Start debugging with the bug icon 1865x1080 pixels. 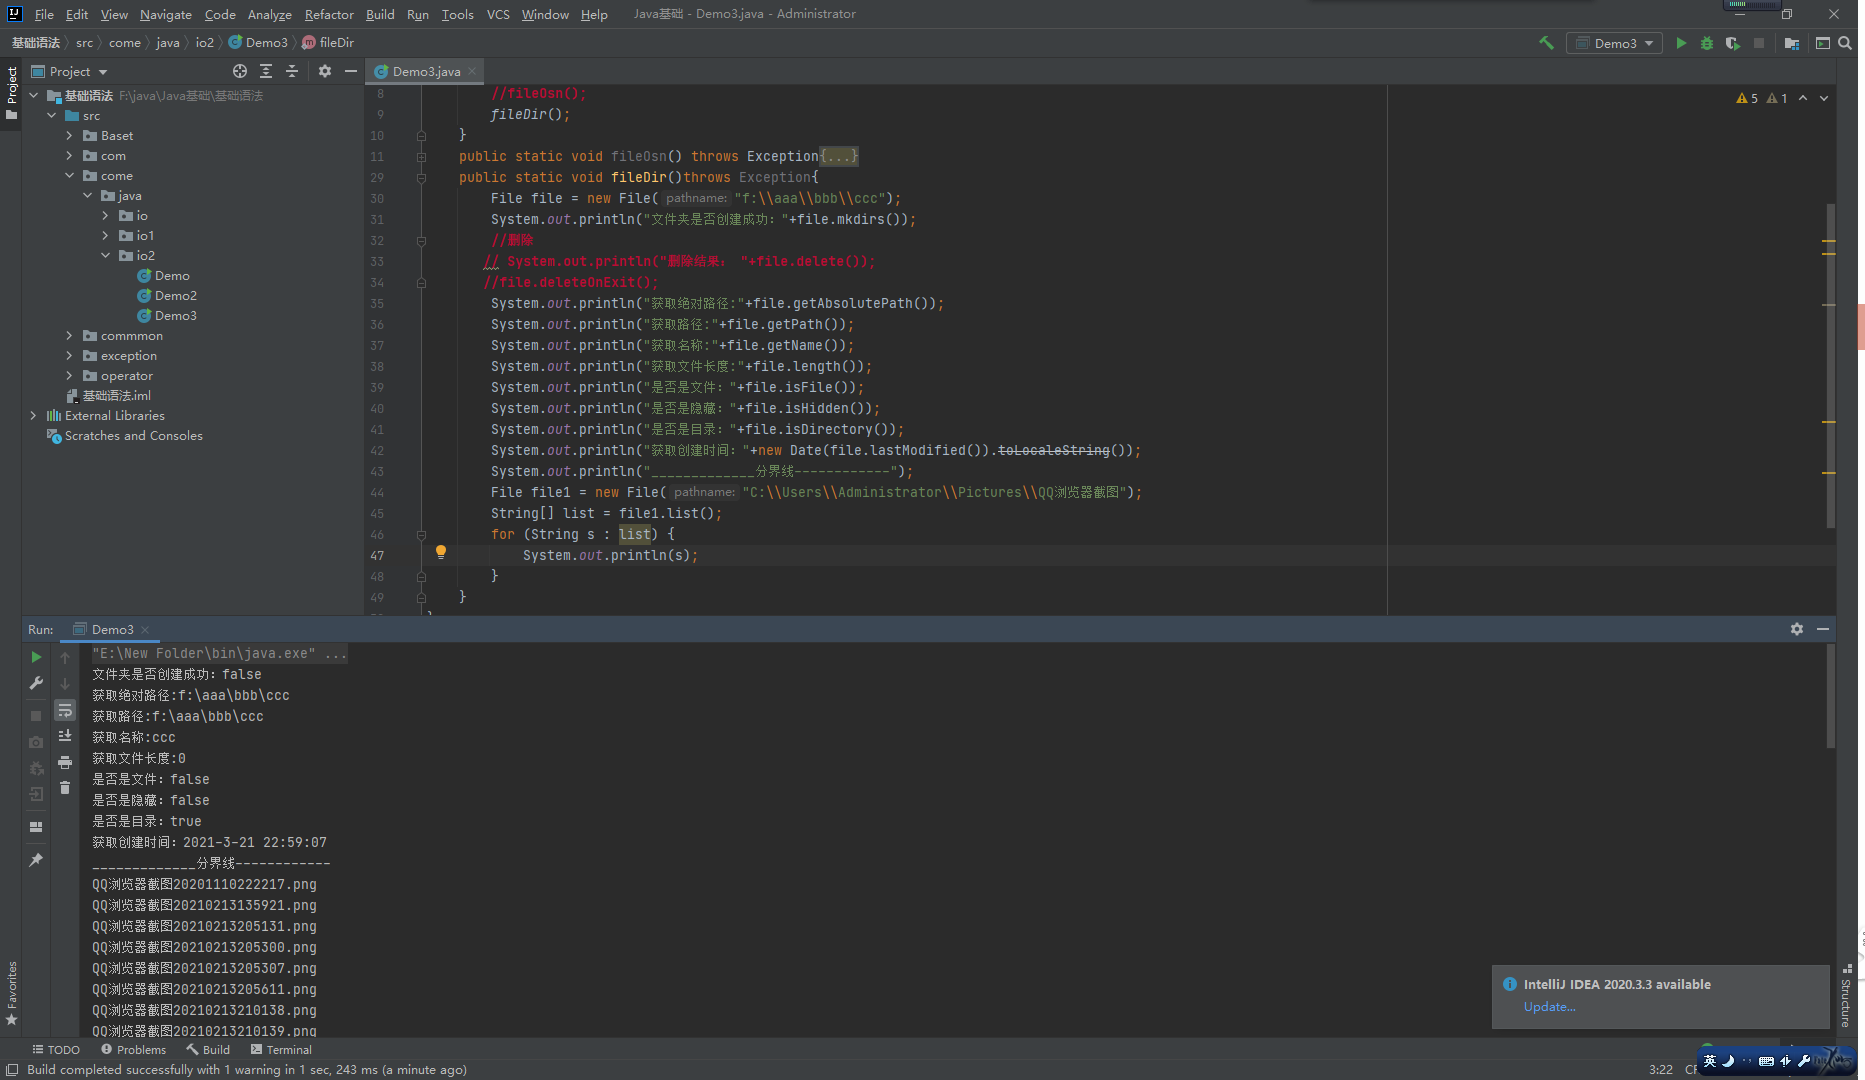click(1707, 43)
